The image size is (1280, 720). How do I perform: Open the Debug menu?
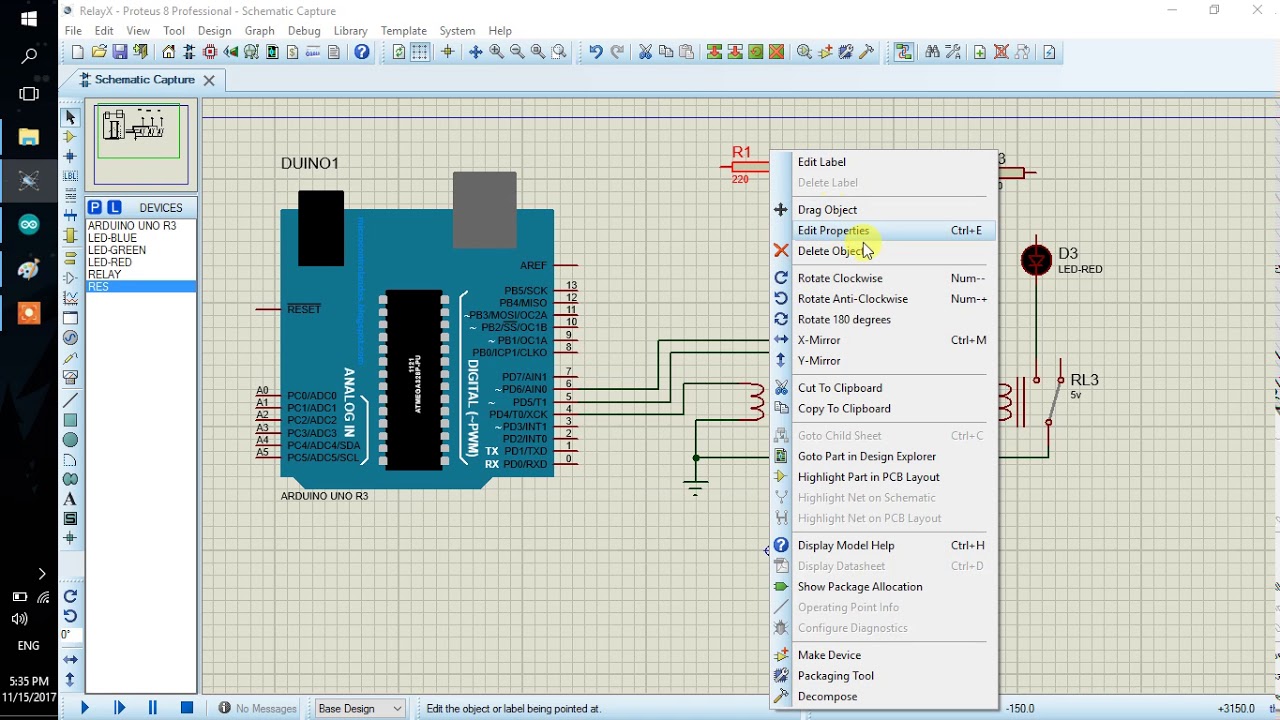pyautogui.click(x=304, y=31)
